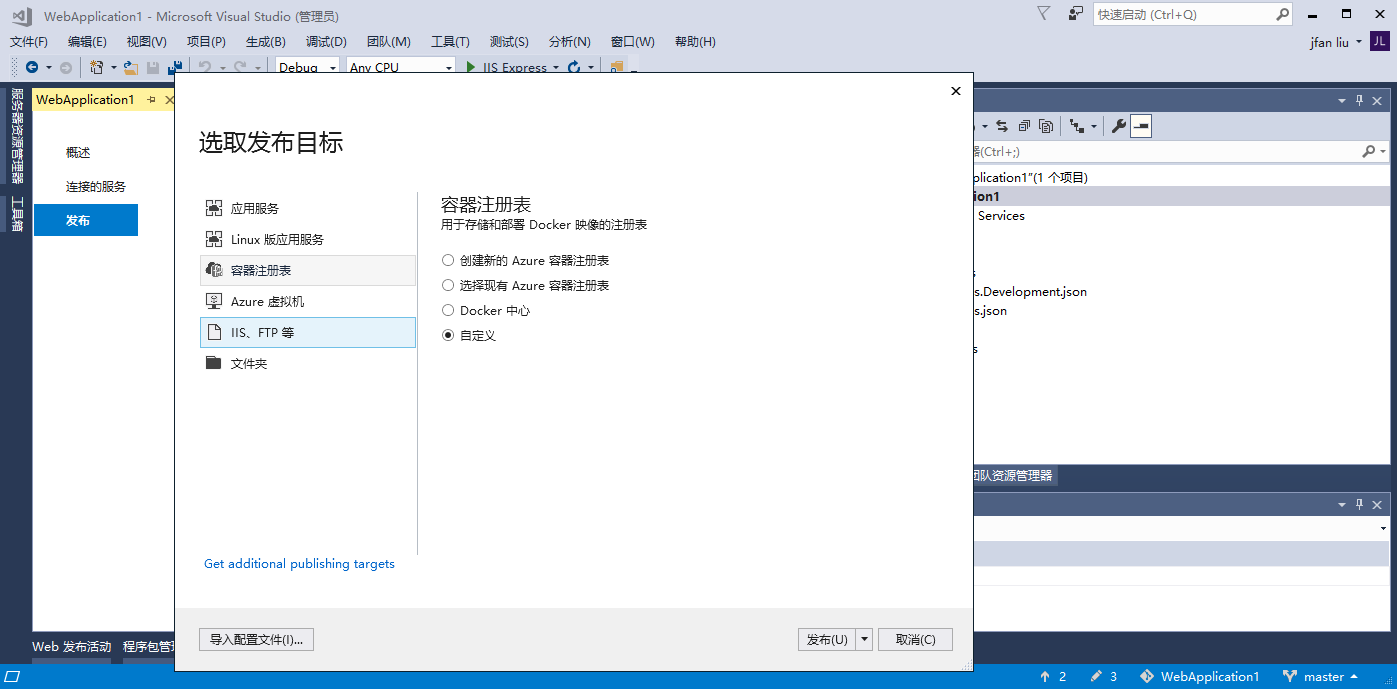The width and height of the screenshot is (1397, 689).
Task: Click the new project toolbar icon
Action: coord(96,67)
